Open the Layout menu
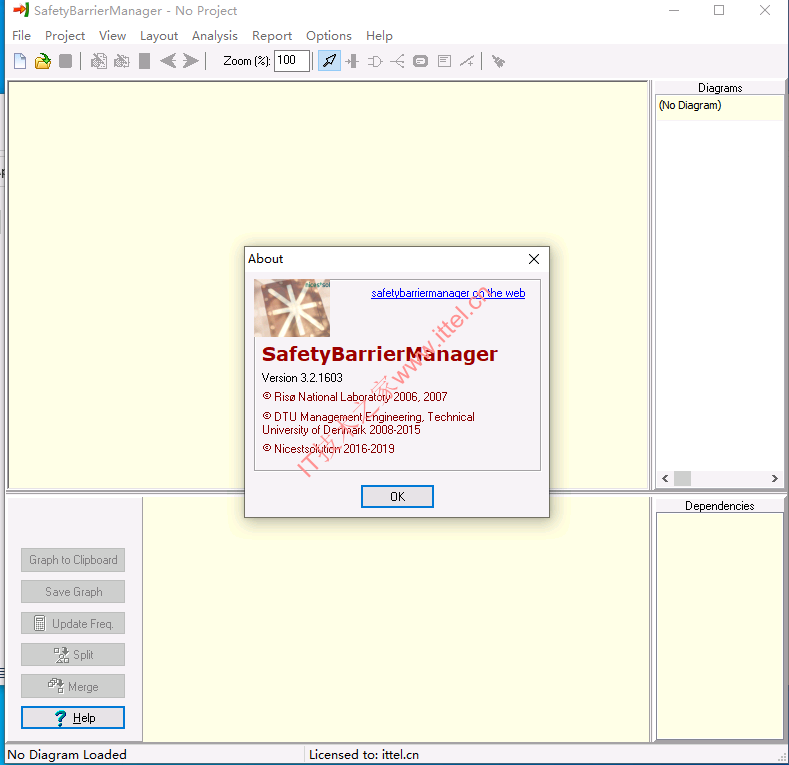The image size is (789, 765). (159, 36)
